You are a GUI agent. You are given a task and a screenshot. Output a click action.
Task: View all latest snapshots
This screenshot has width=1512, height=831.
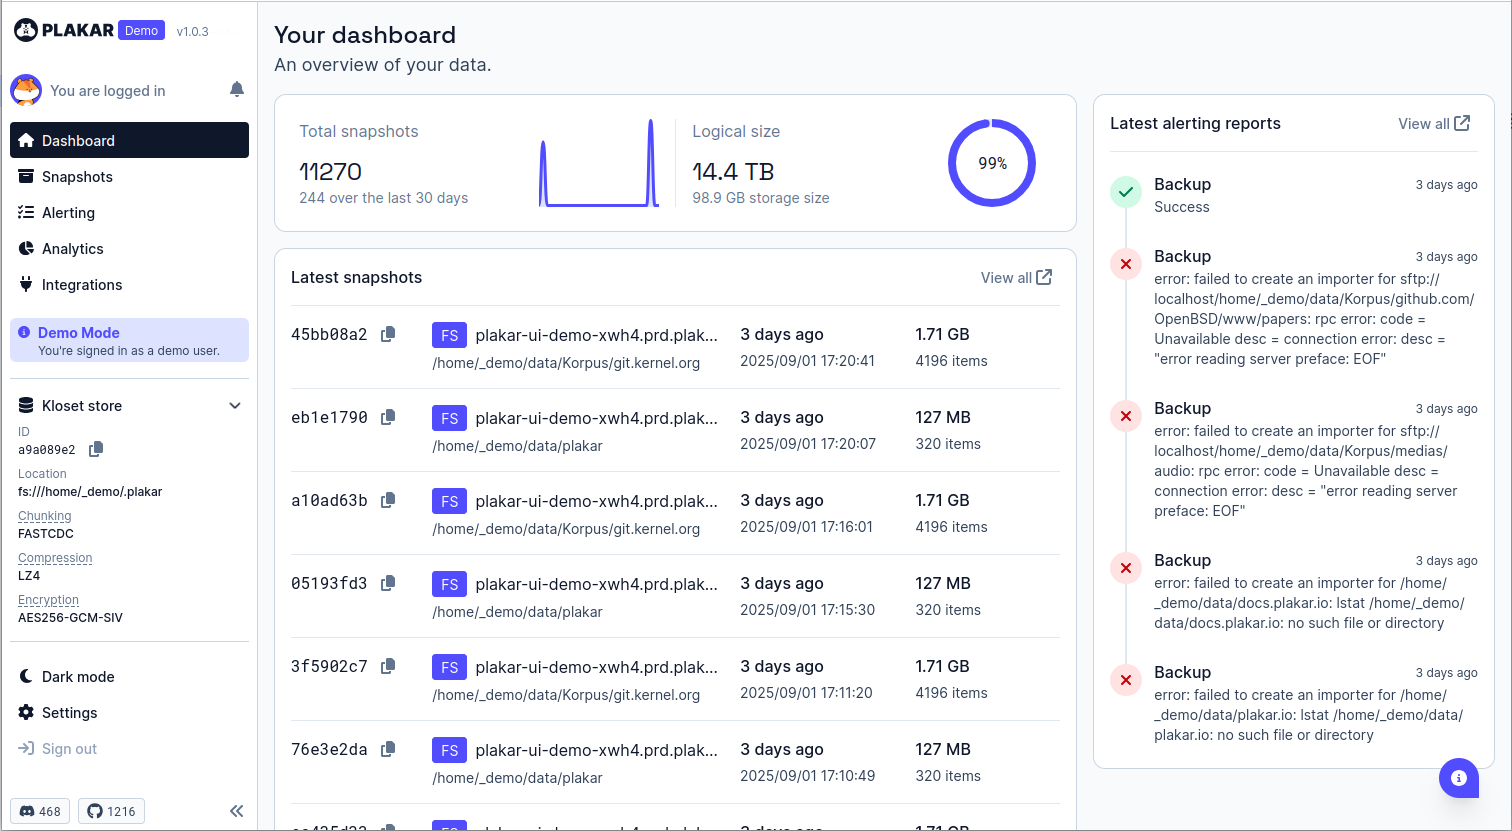[x=1016, y=278]
